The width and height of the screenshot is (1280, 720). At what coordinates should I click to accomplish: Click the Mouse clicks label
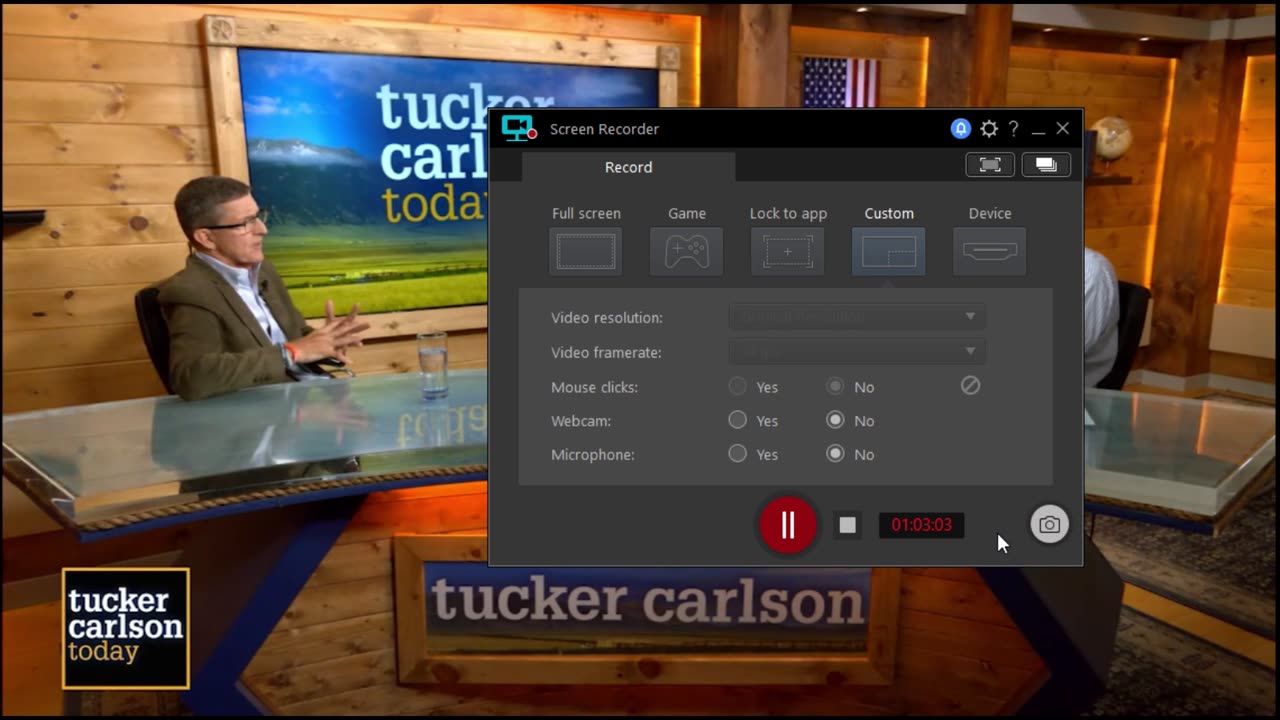594,387
